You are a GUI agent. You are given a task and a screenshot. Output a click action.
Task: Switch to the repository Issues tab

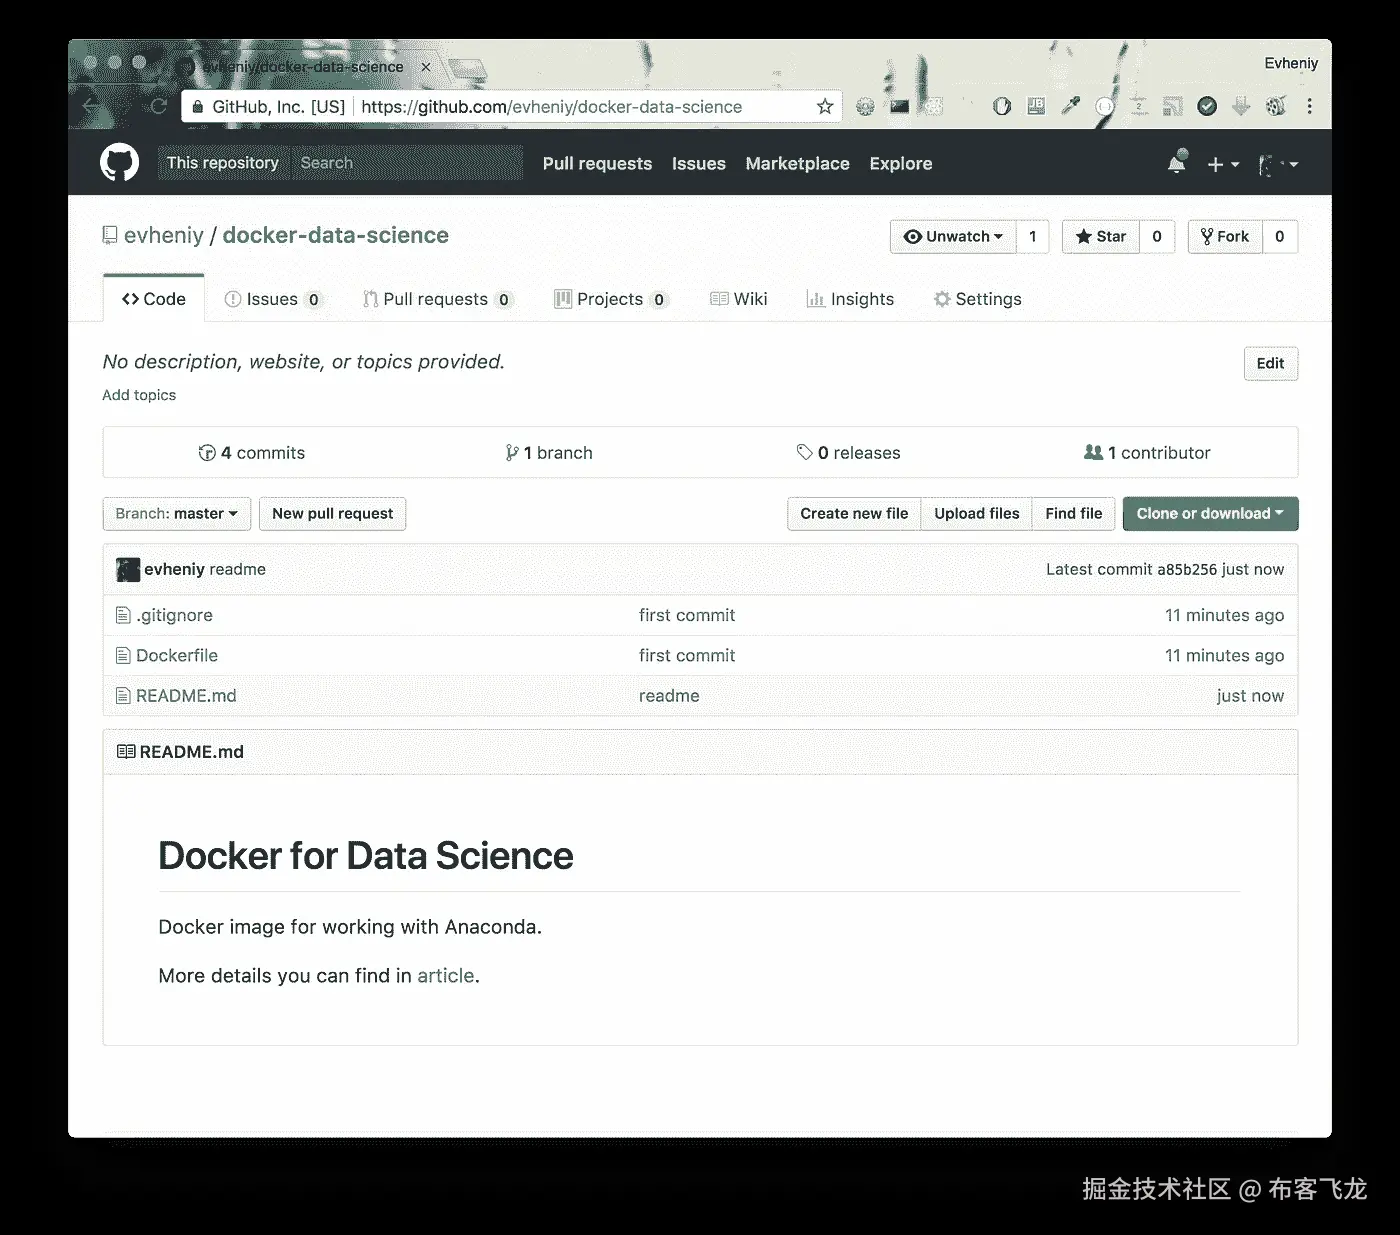pyautogui.click(x=273, y=299)
